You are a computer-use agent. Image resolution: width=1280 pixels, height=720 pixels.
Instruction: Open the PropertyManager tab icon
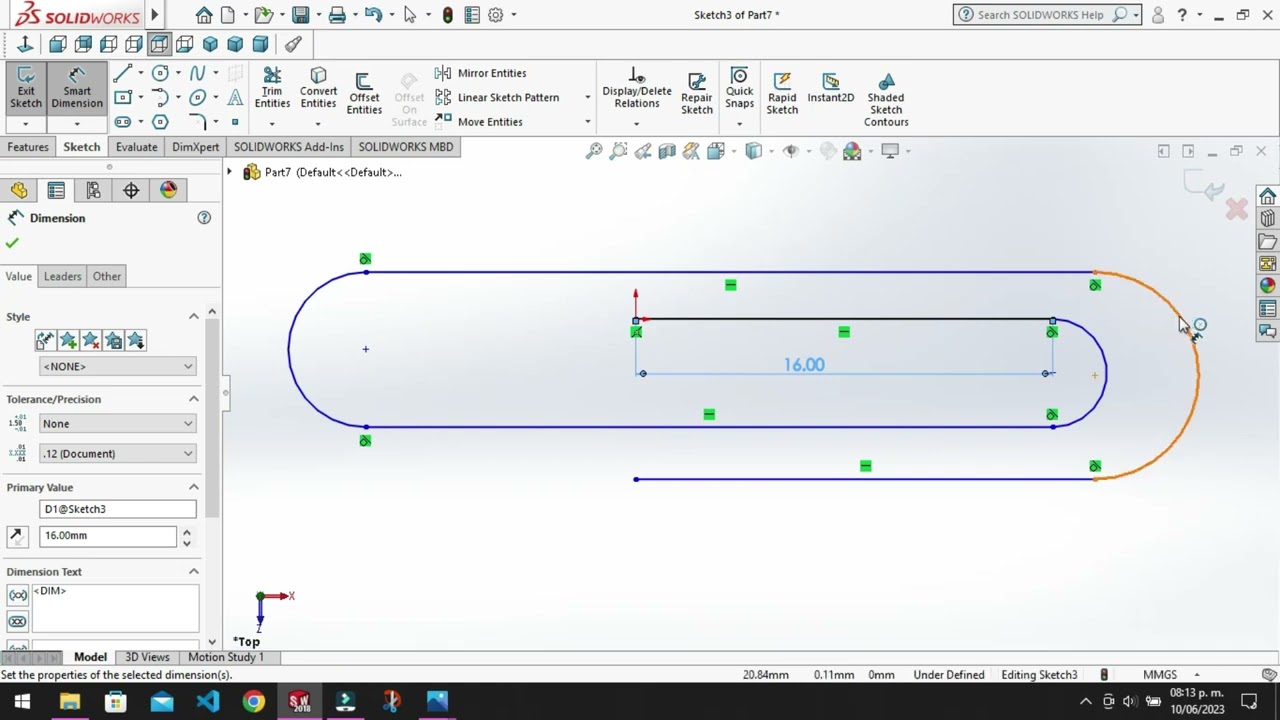pos(56,190)
